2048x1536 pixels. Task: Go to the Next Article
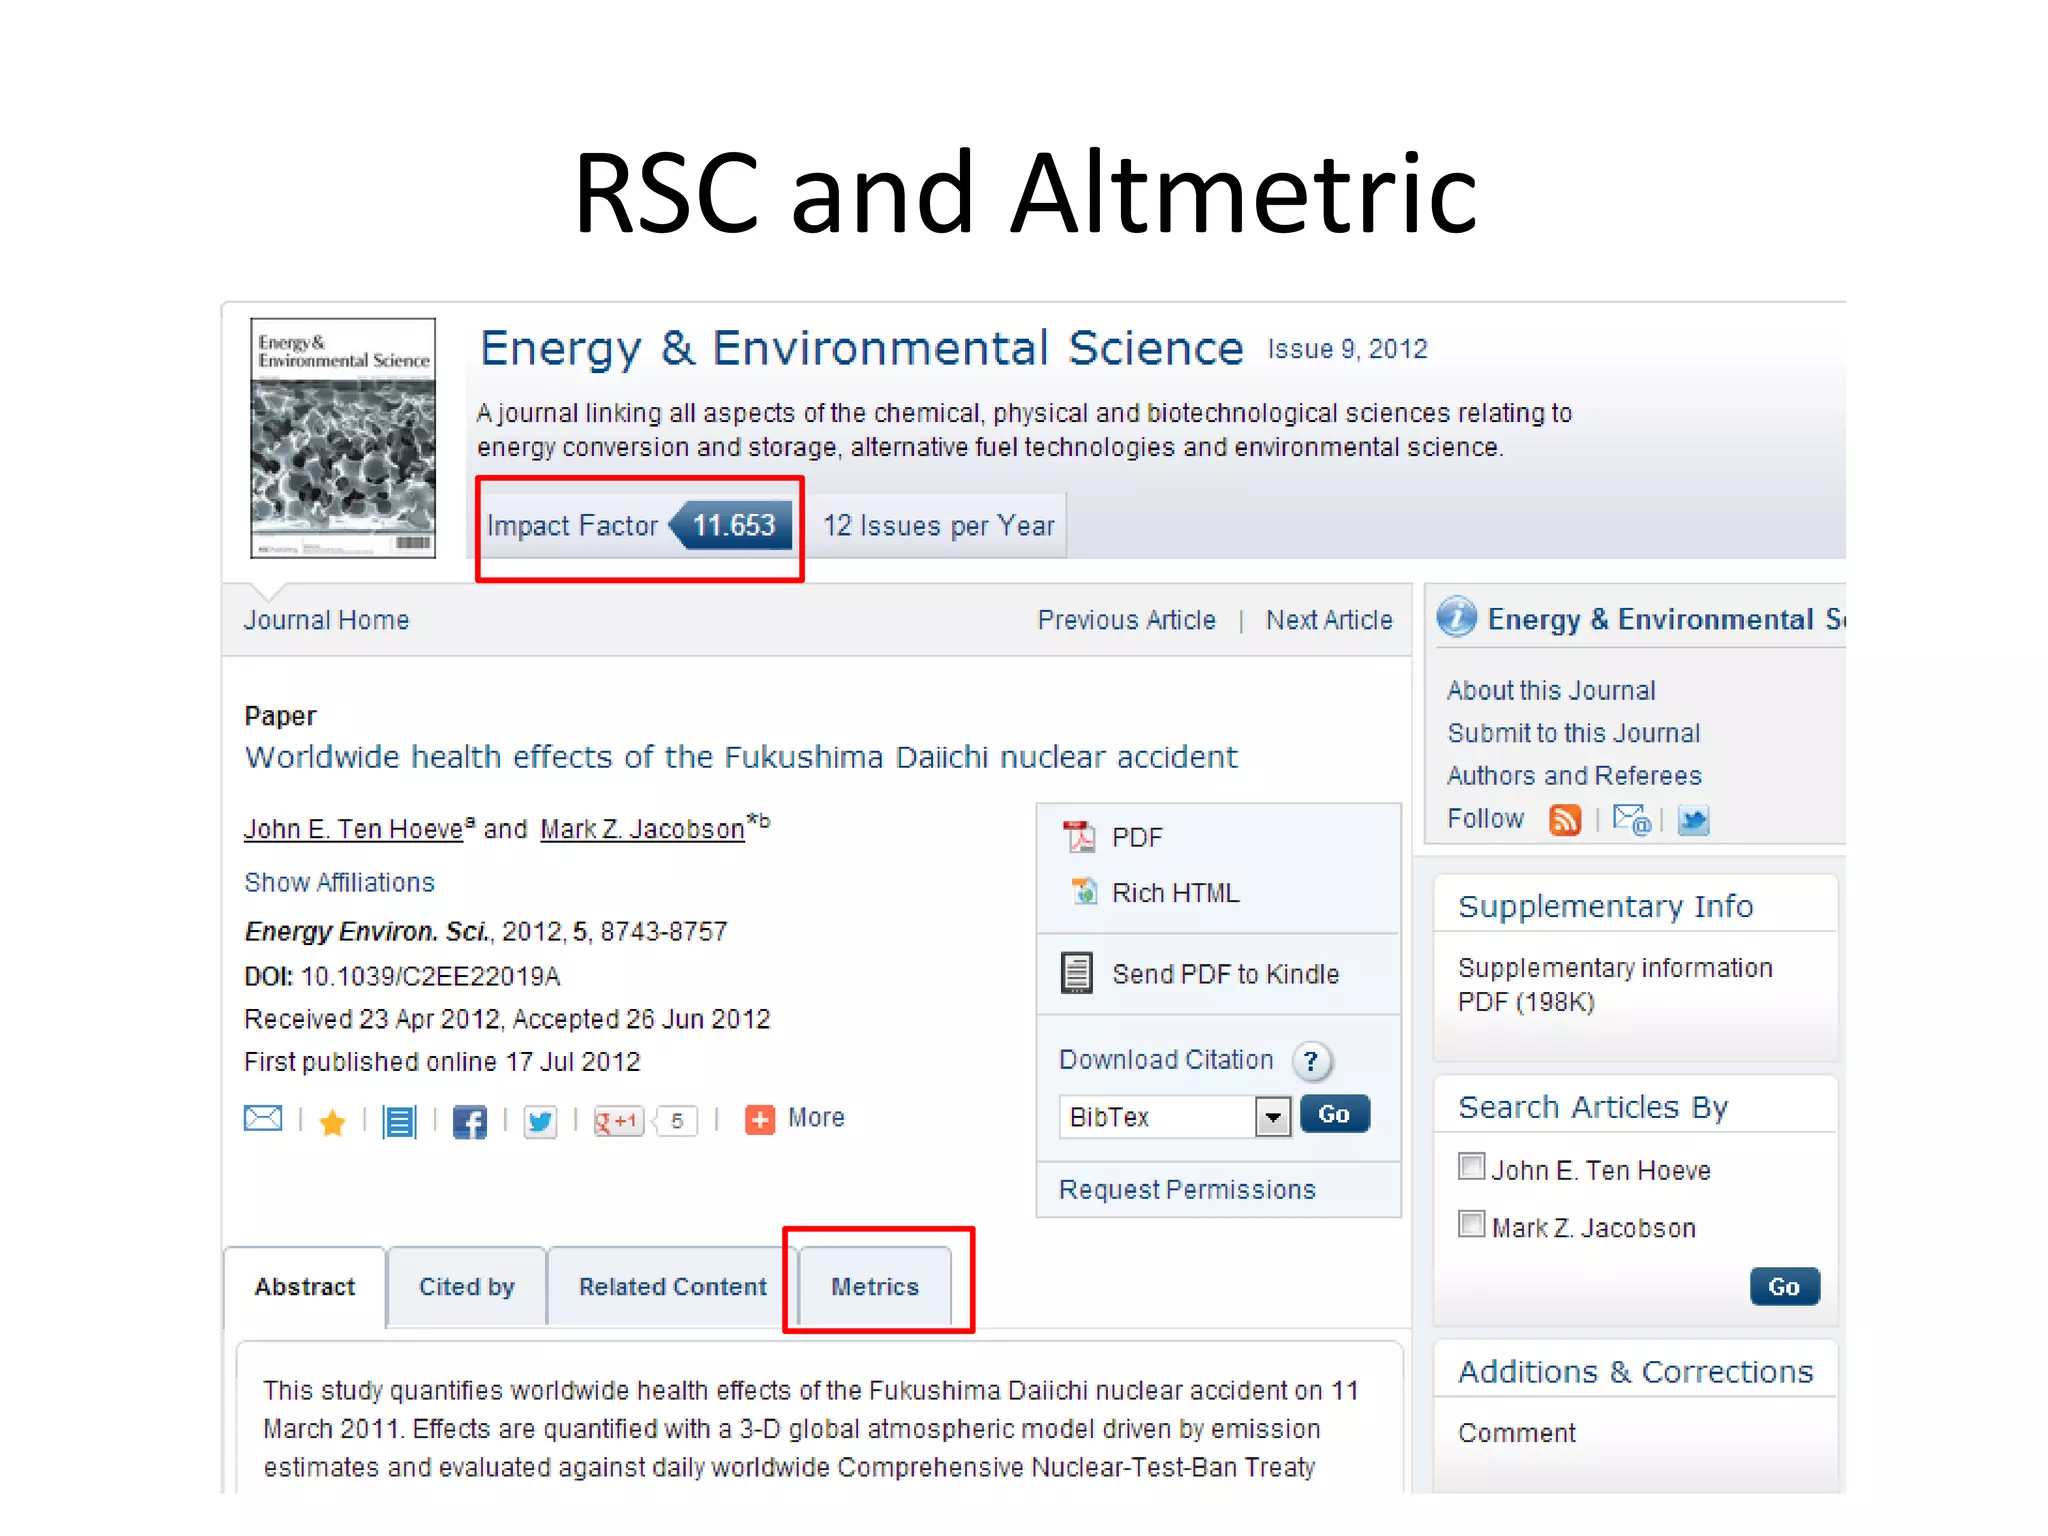[1329, 620]
